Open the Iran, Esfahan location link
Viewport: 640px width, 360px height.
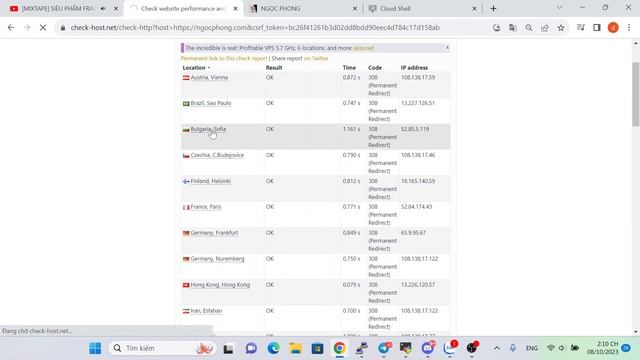[x=206, y=311]
